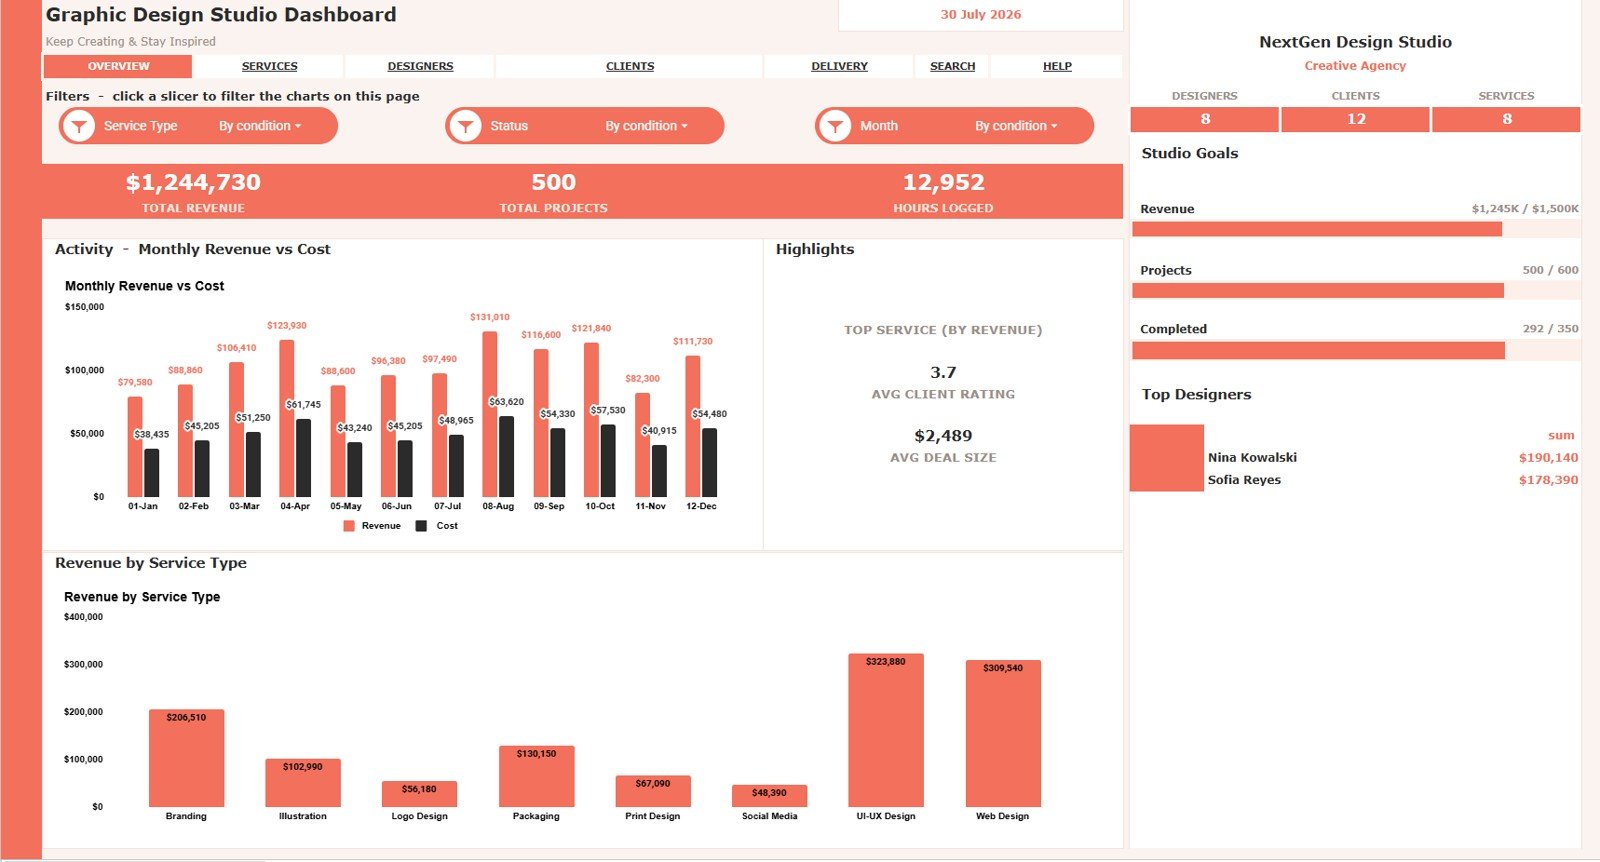Click the Top Designers avatar block
Viewport: 1600px width, 862px height.
(1167, 458)
